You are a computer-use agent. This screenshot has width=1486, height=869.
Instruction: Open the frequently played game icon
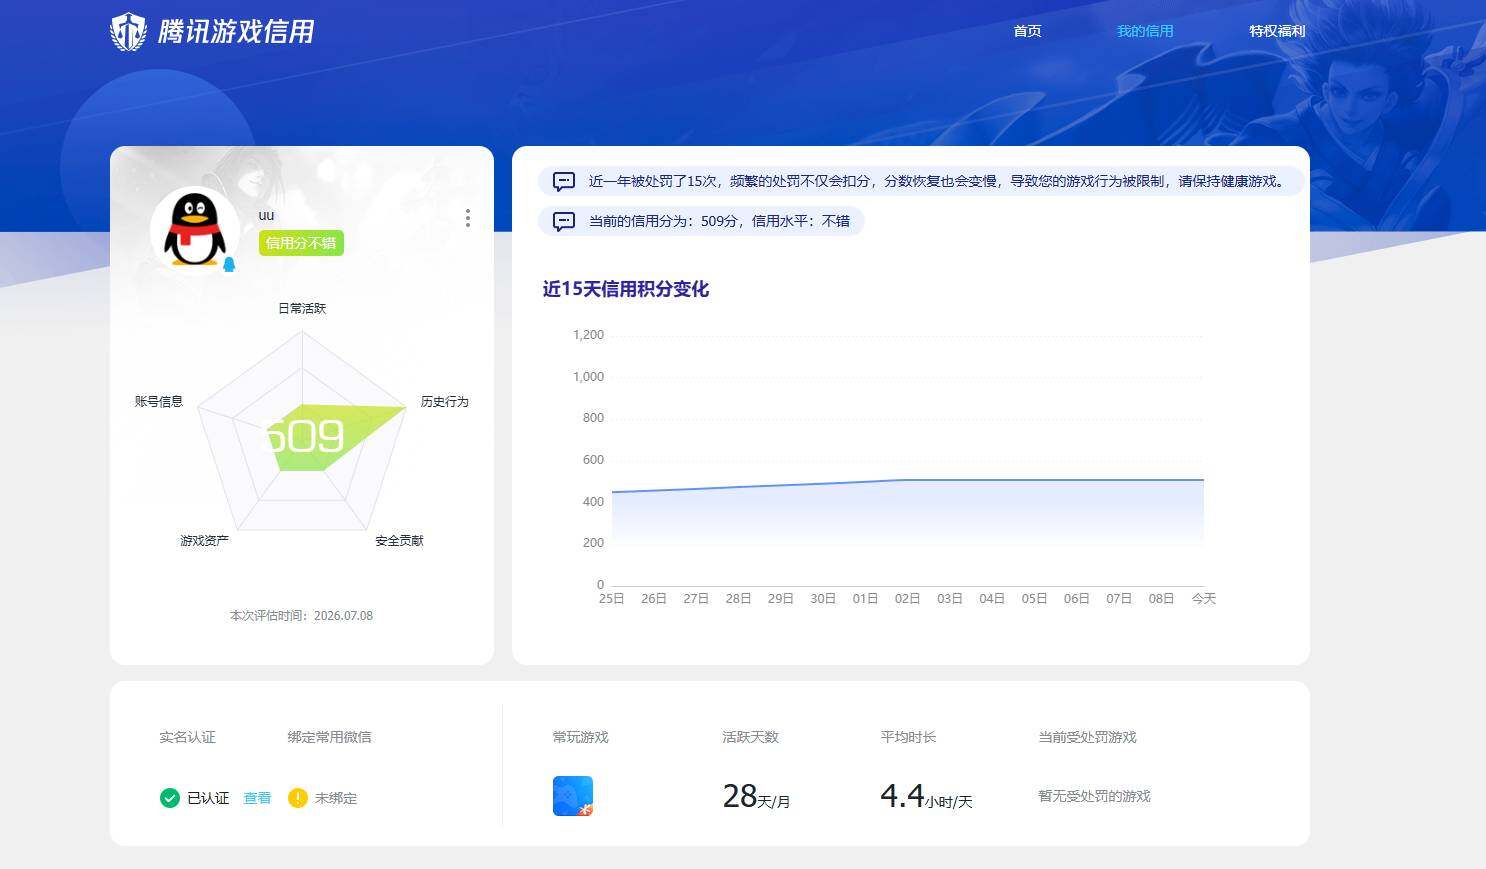pos(573,796)
